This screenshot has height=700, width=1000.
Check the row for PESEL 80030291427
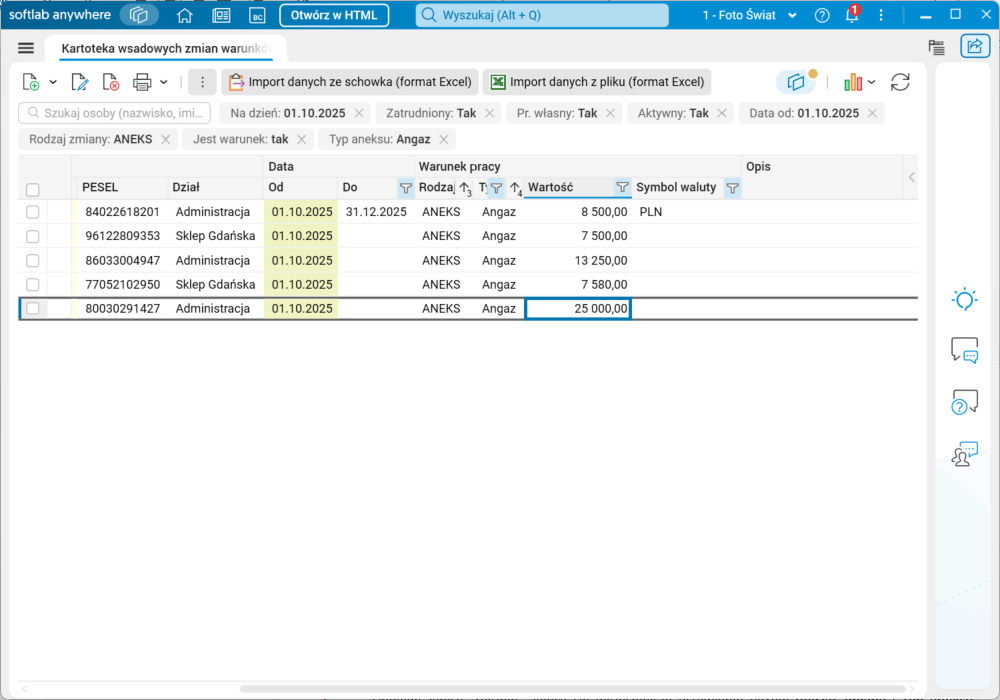(33, 309)
